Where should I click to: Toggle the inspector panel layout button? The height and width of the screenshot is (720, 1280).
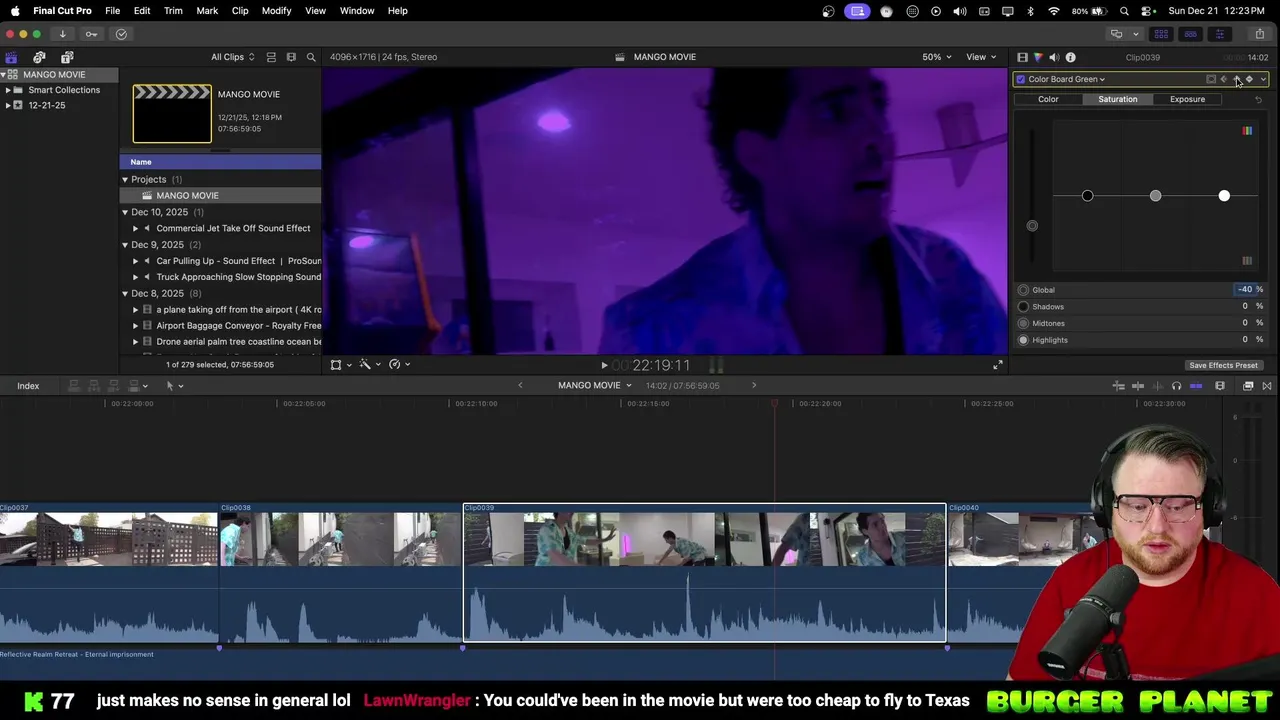point(1219,34)
